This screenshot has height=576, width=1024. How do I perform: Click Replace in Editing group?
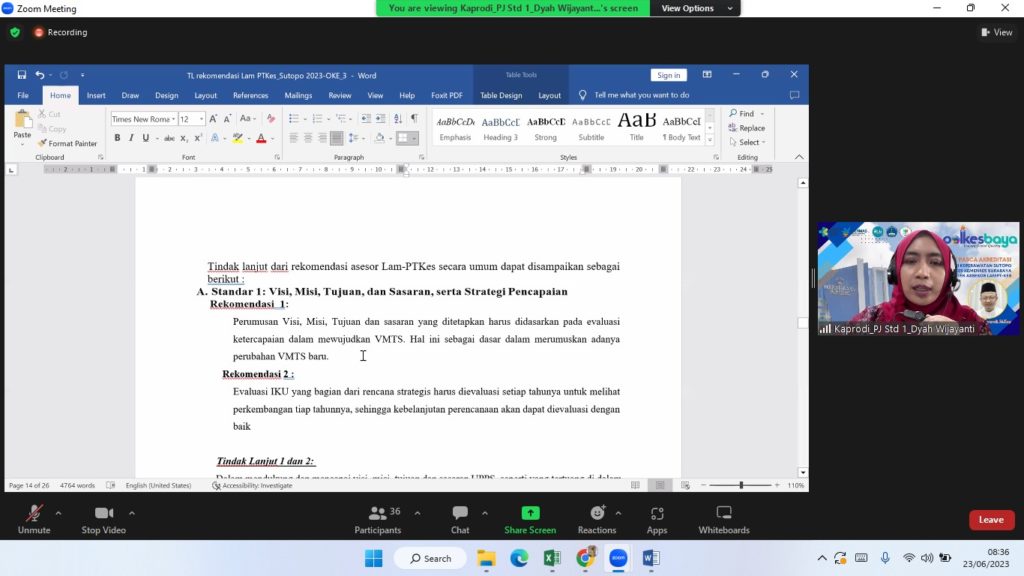click(746, 128)
